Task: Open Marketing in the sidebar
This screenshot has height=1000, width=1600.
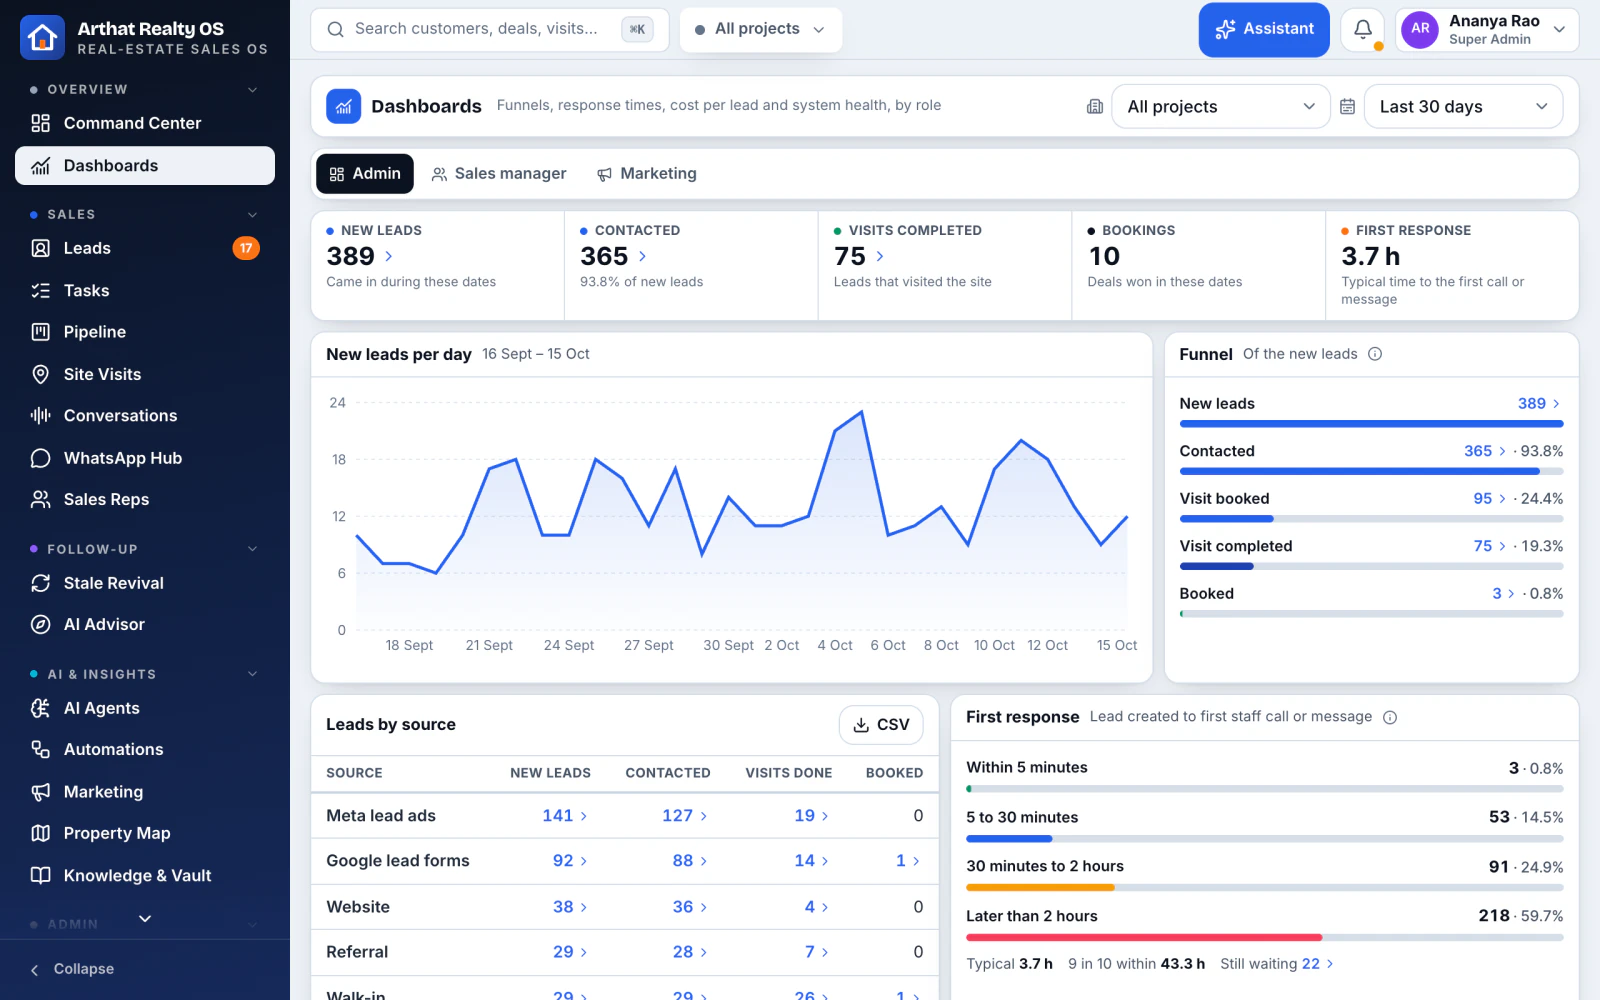Action: (x=145, y=792)
